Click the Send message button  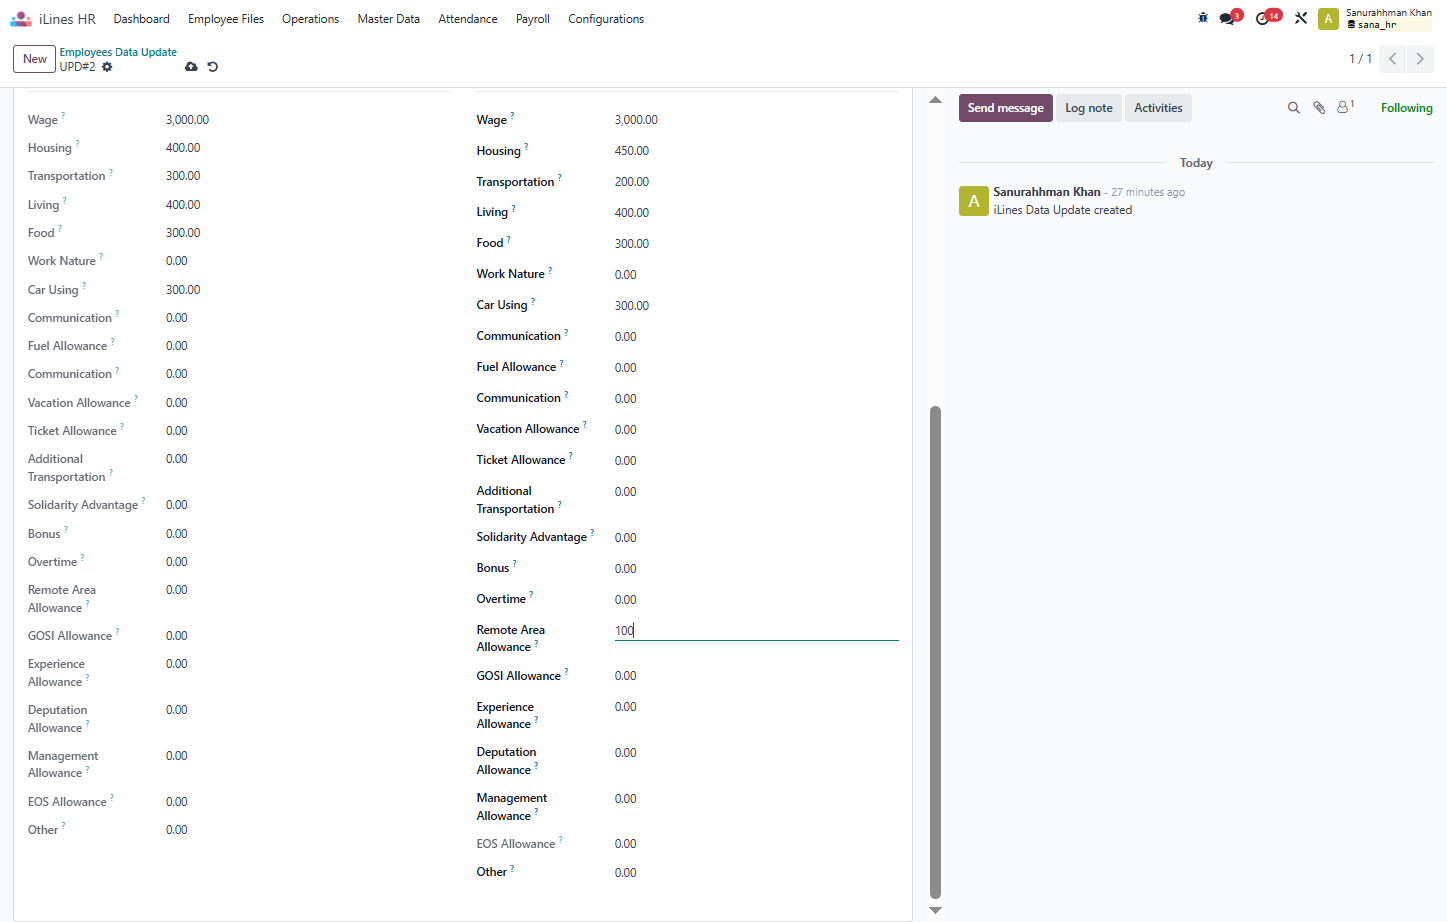1006,108
